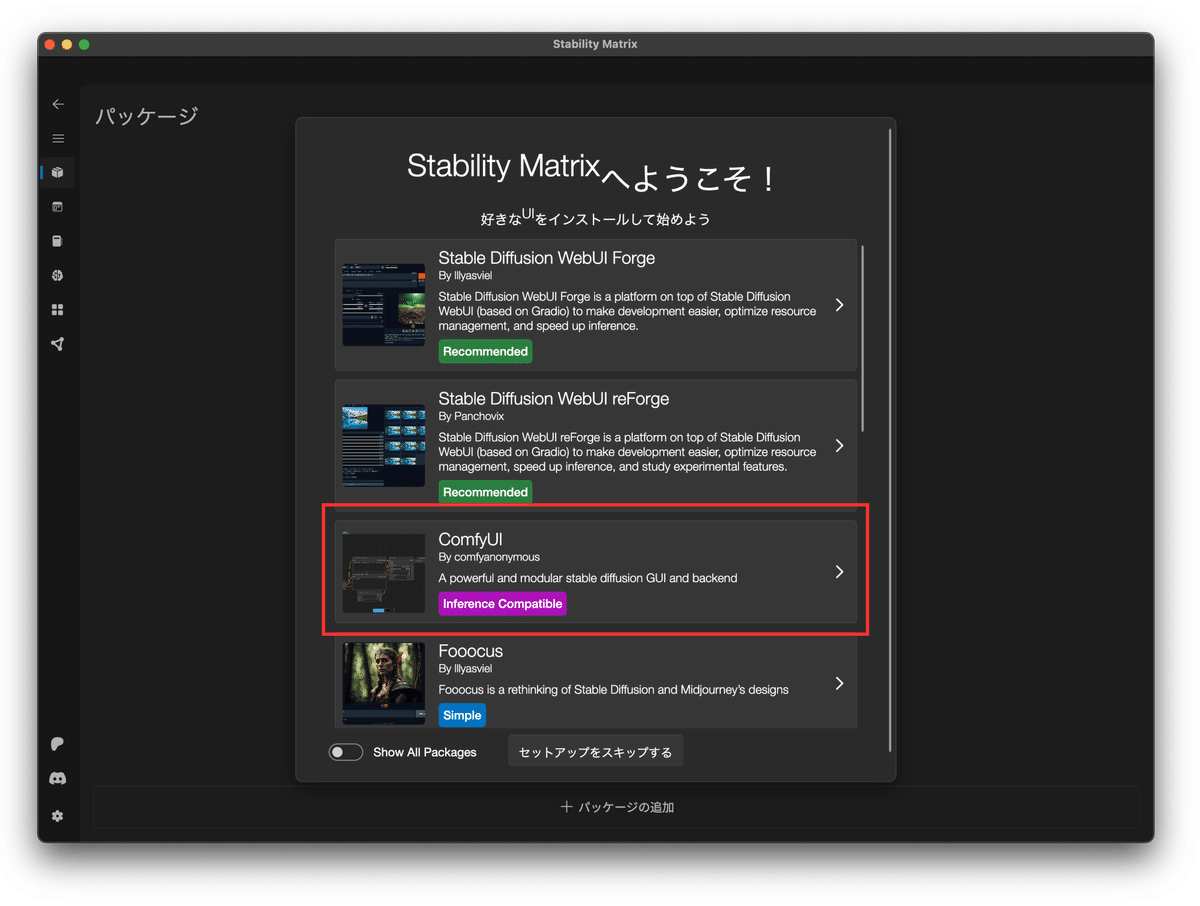The image size is (1200, 906).
Task: Click the パッケージ page heading
Action: click(x=146, y=116)
